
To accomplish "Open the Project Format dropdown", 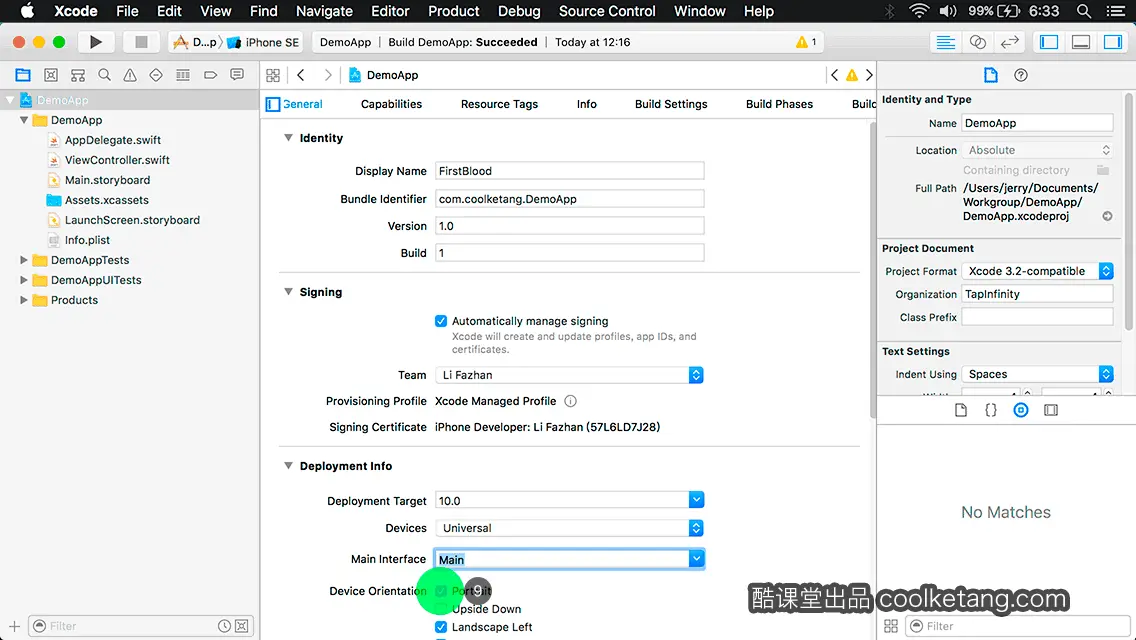I will (x=1037, y=271).
